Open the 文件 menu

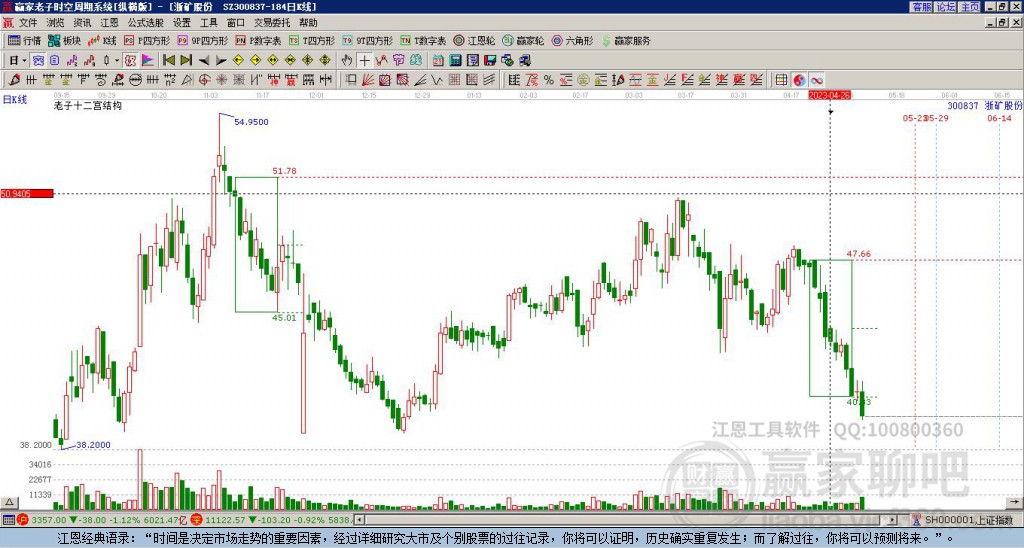[28, 23]
